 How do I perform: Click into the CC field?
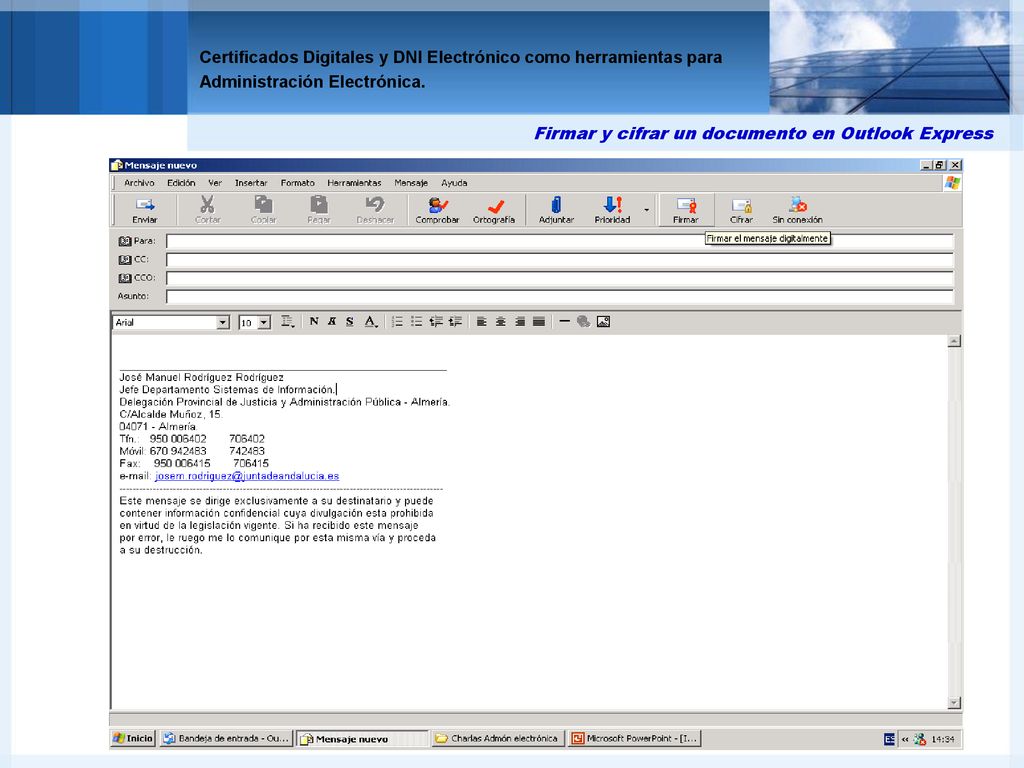click(x=560, y=260)
